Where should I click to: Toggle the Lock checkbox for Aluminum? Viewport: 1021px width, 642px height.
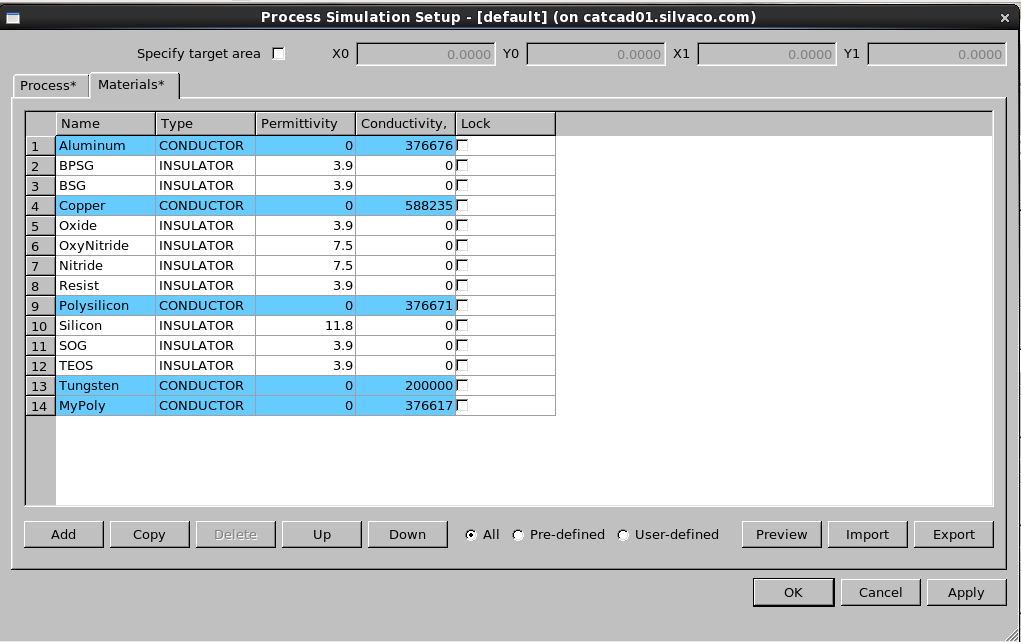(x=463, y=146)
